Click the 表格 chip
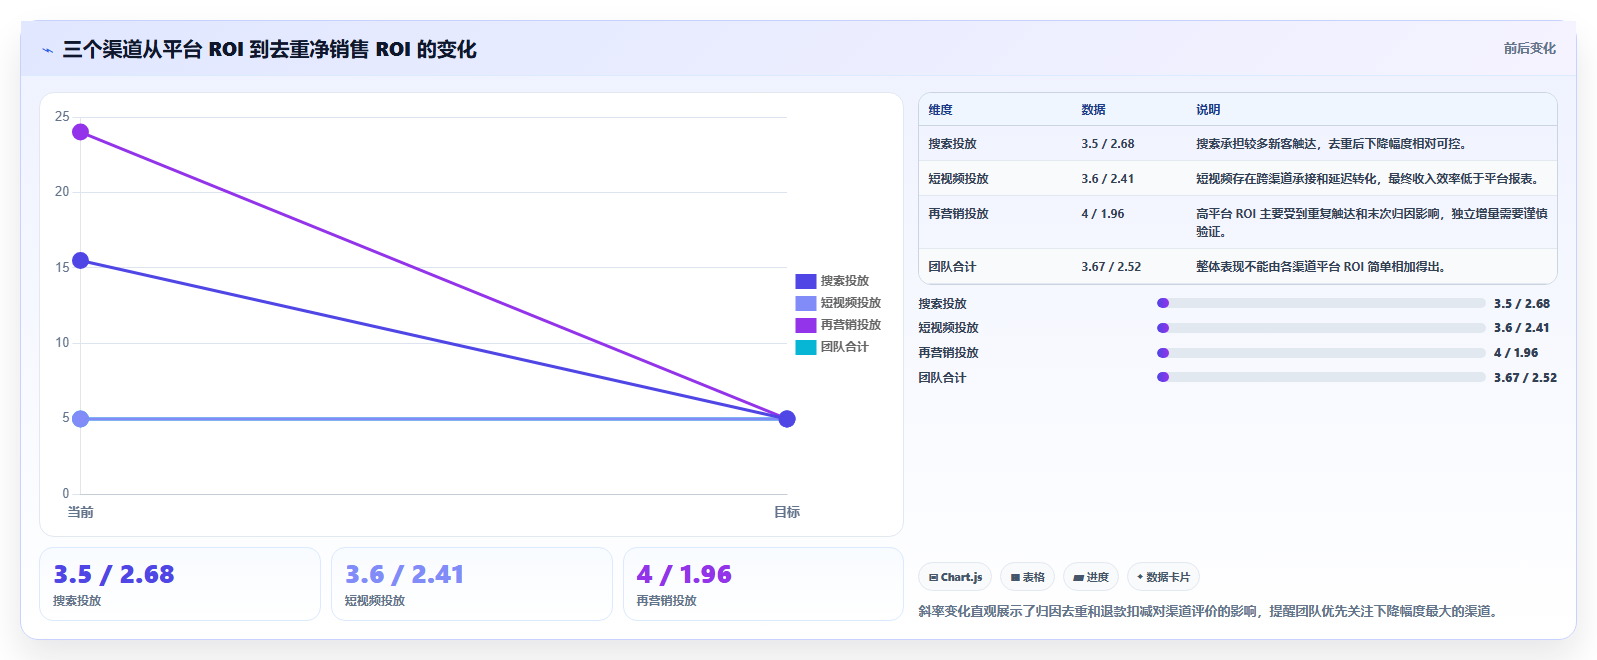 click(1027, 577)
